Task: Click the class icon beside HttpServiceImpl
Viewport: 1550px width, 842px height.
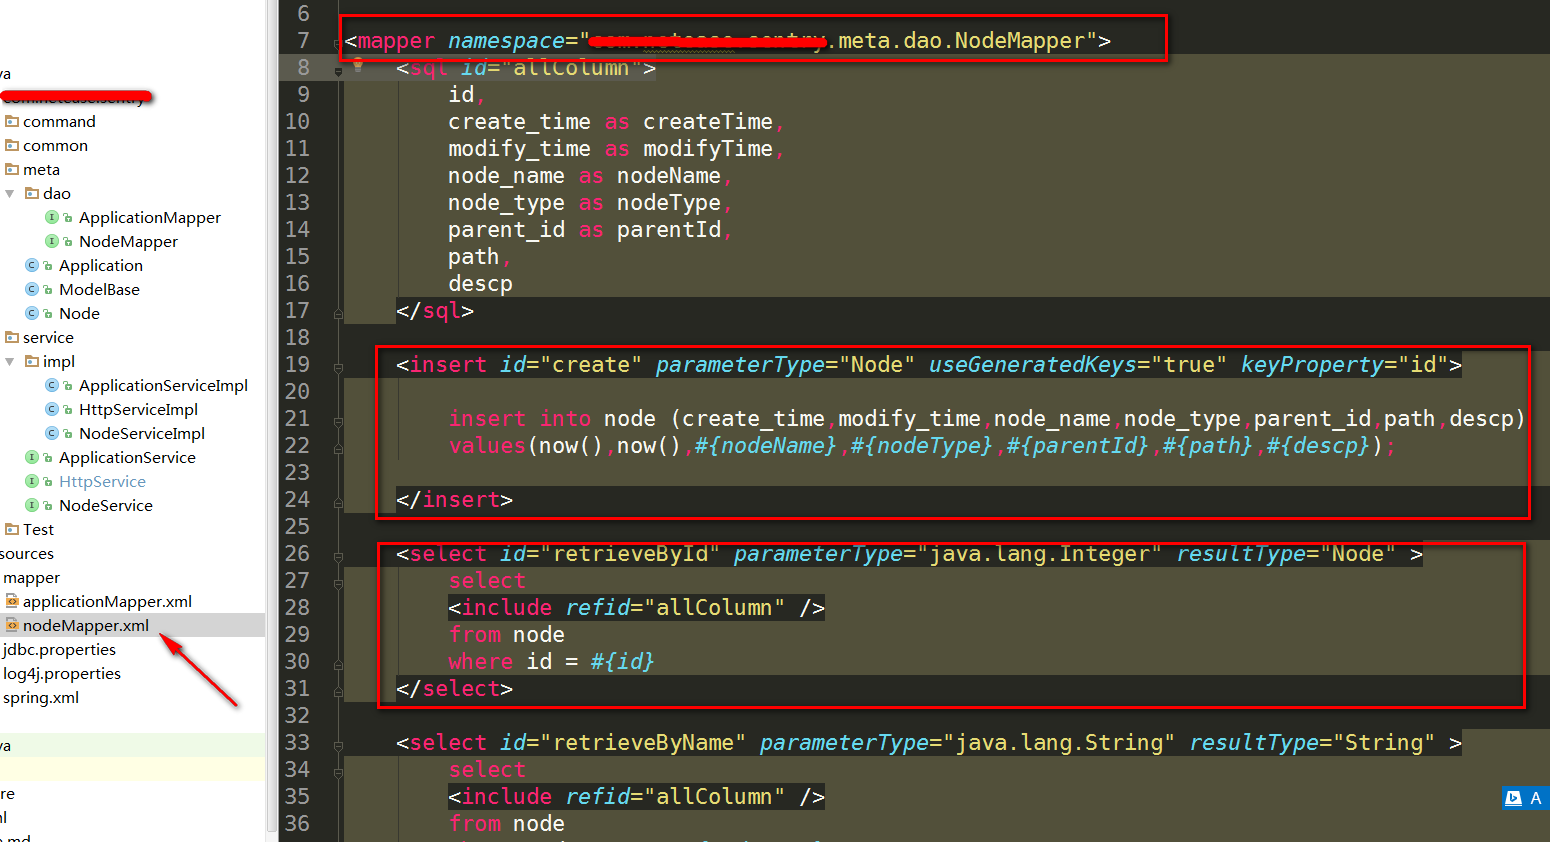Action: 52,409
